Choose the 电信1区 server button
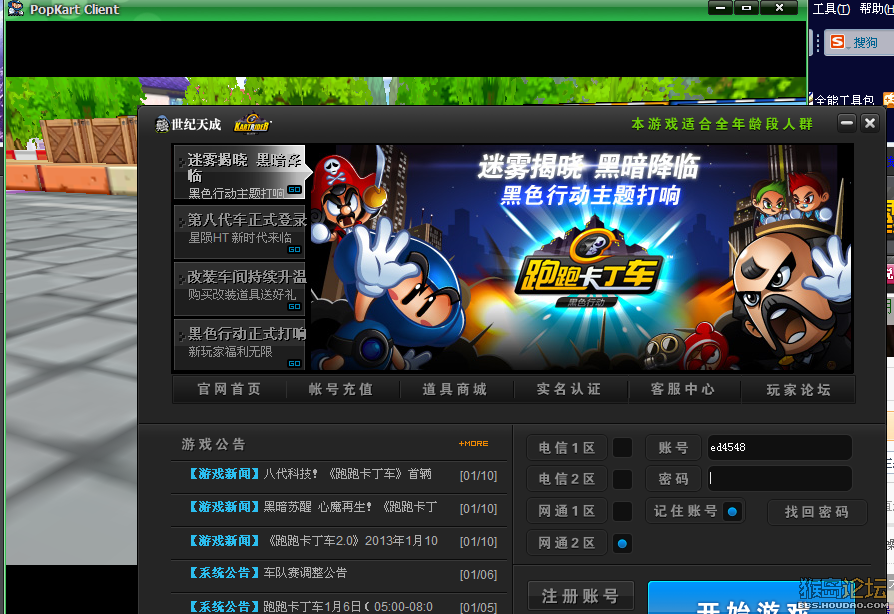 coord(567,448)
